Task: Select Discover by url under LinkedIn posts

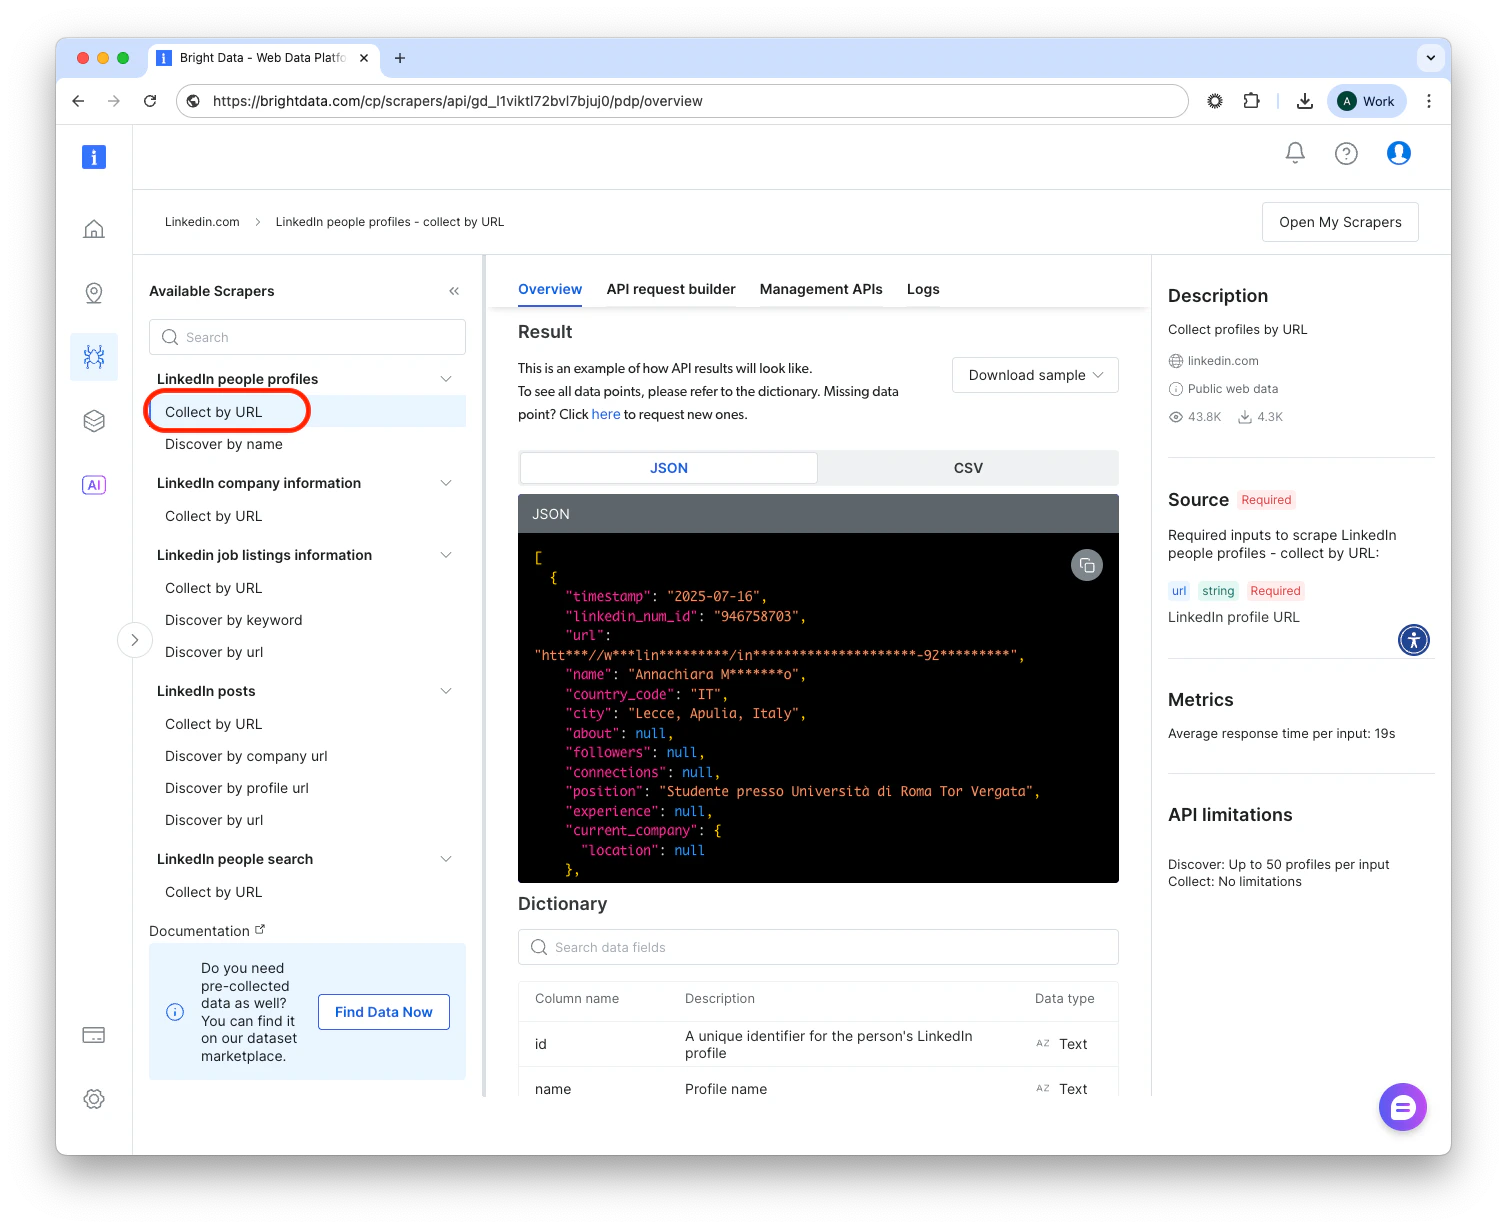Action: click(x=214, y=820)
